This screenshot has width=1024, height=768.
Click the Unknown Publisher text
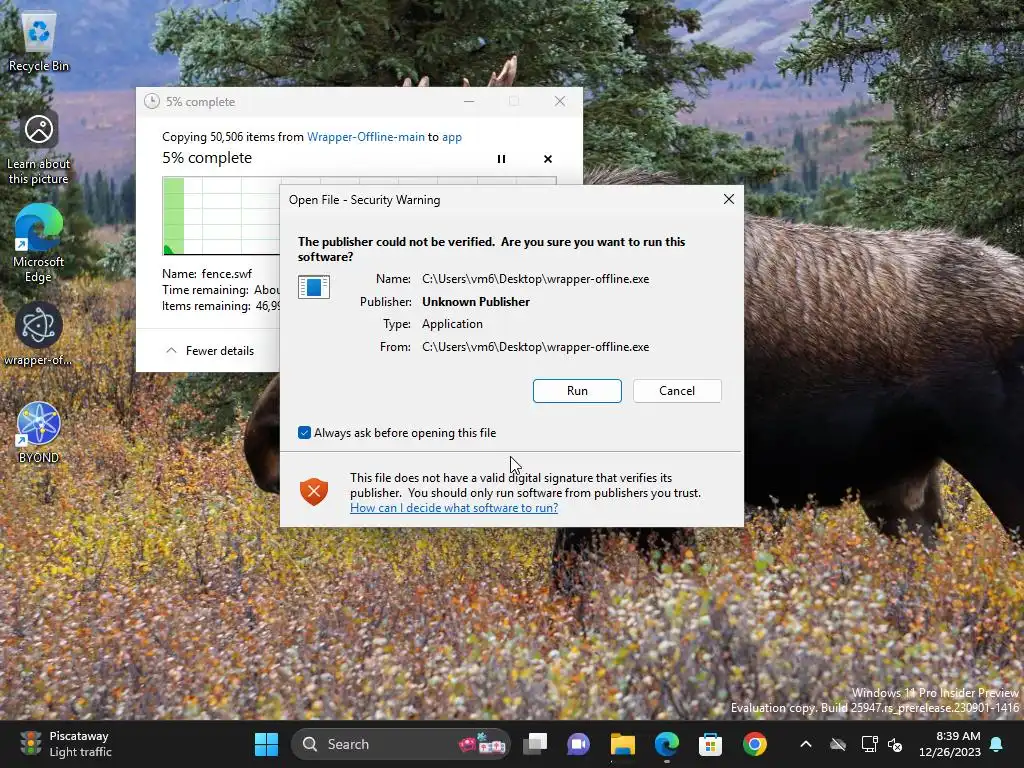click(x=475, y=302)
